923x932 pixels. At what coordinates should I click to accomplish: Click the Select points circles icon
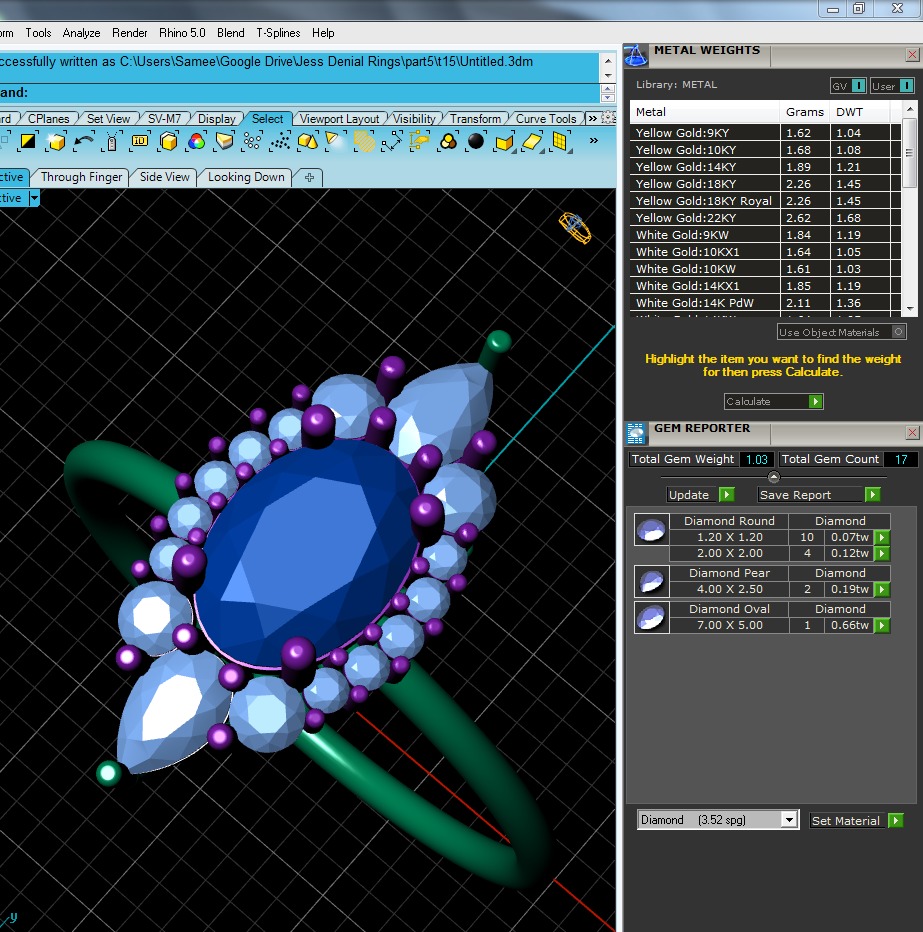pos(252,141)
